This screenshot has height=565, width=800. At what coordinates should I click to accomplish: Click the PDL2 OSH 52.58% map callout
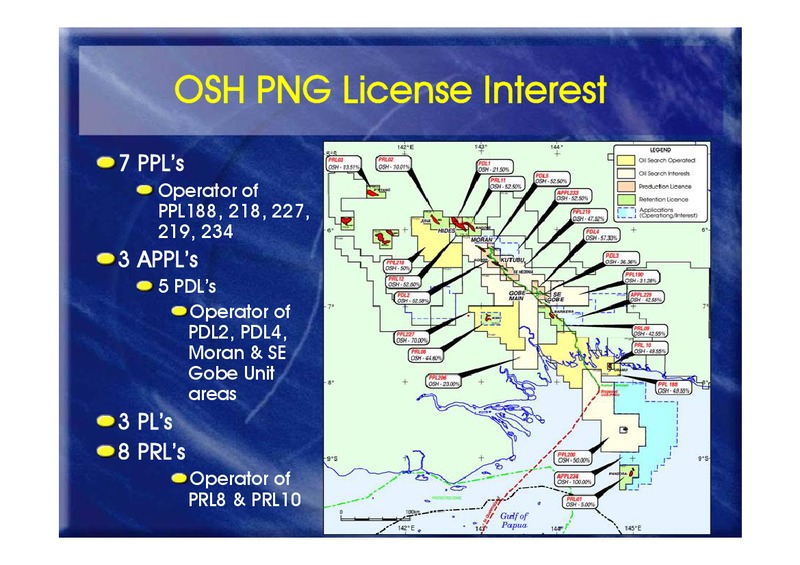coord(413,298)
